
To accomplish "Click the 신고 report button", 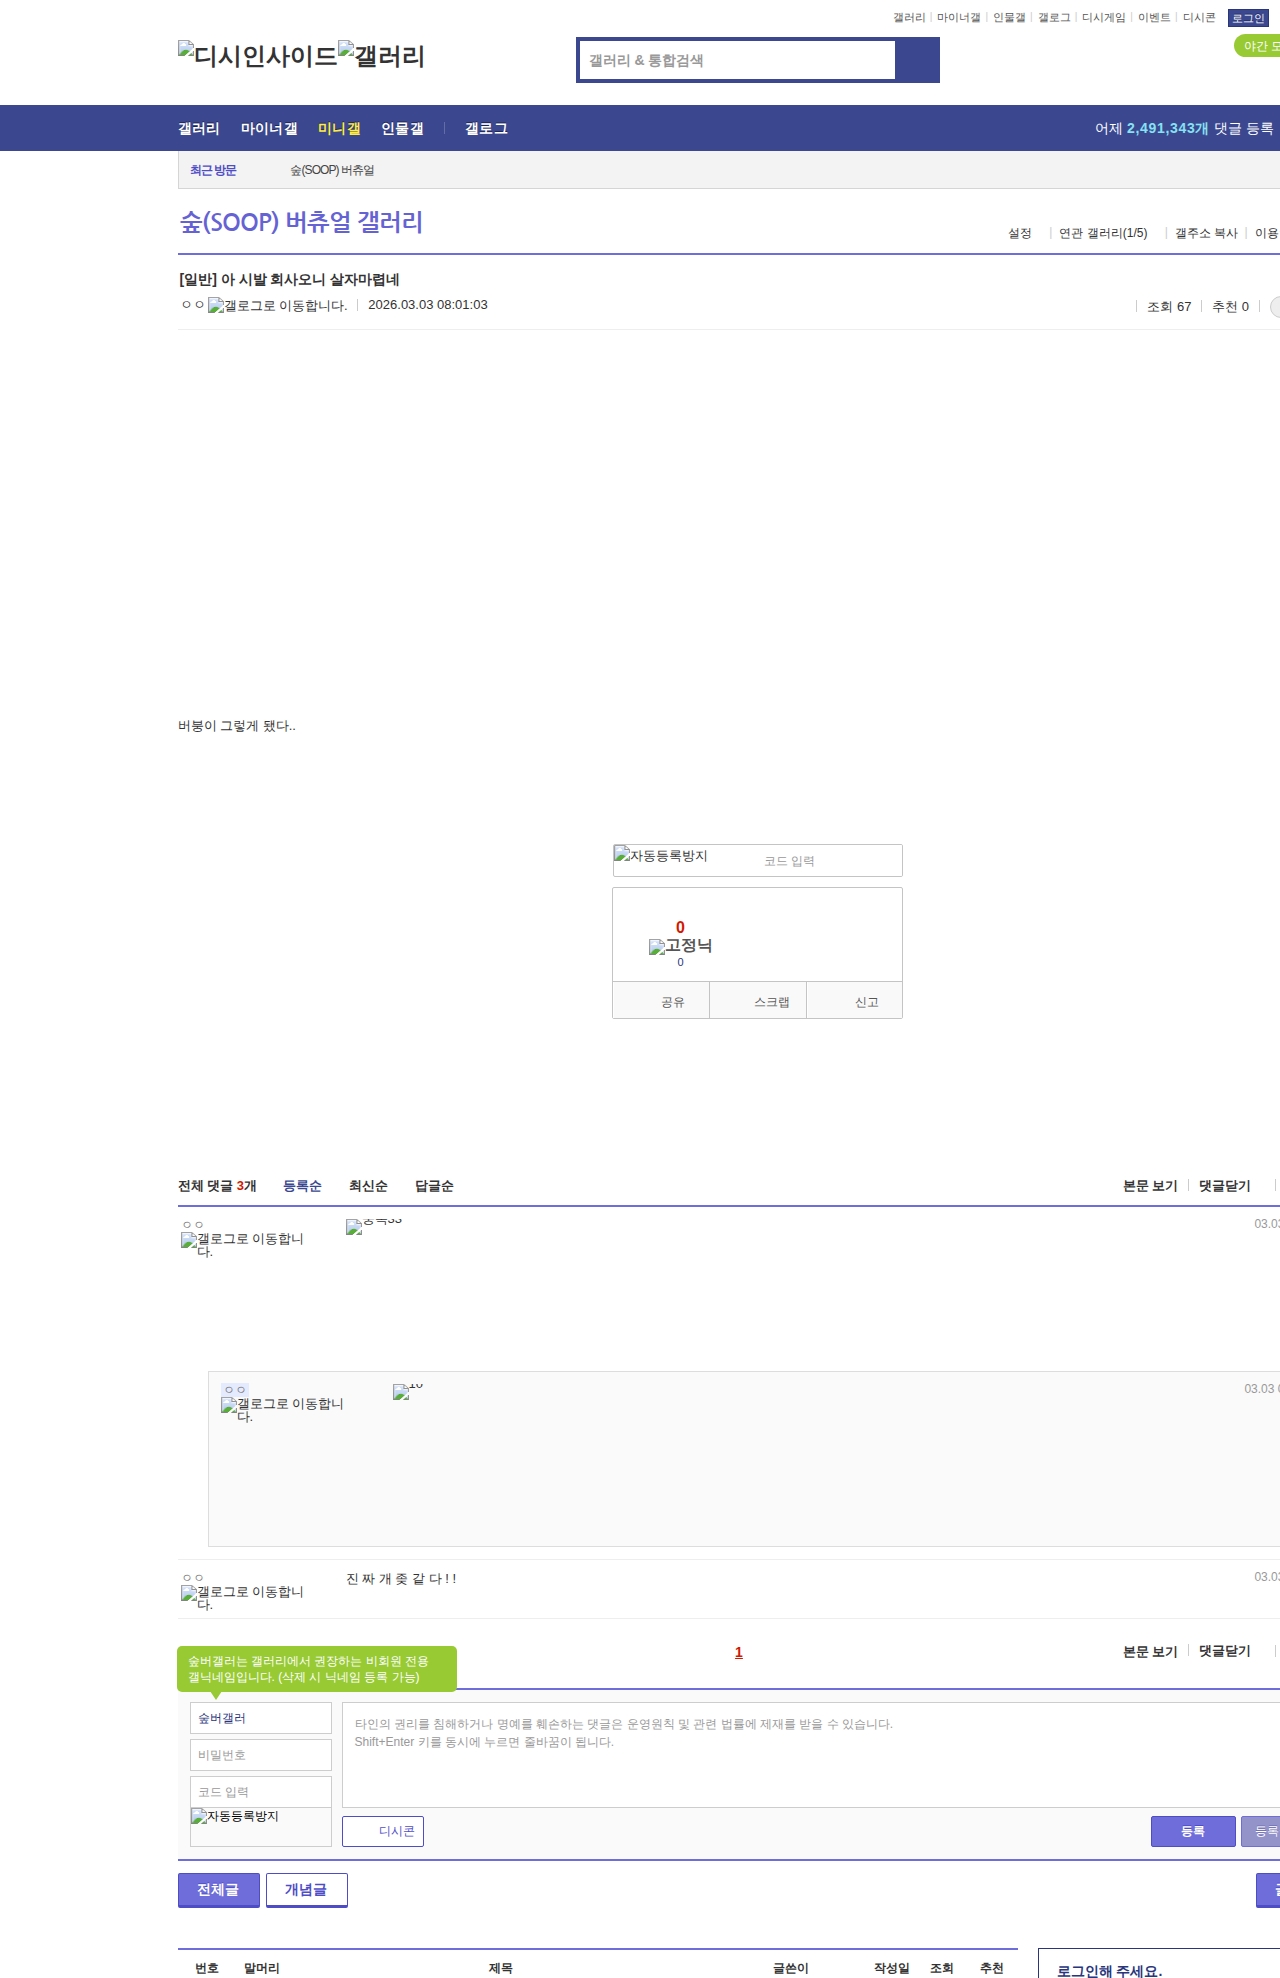I will point(866,1001).
